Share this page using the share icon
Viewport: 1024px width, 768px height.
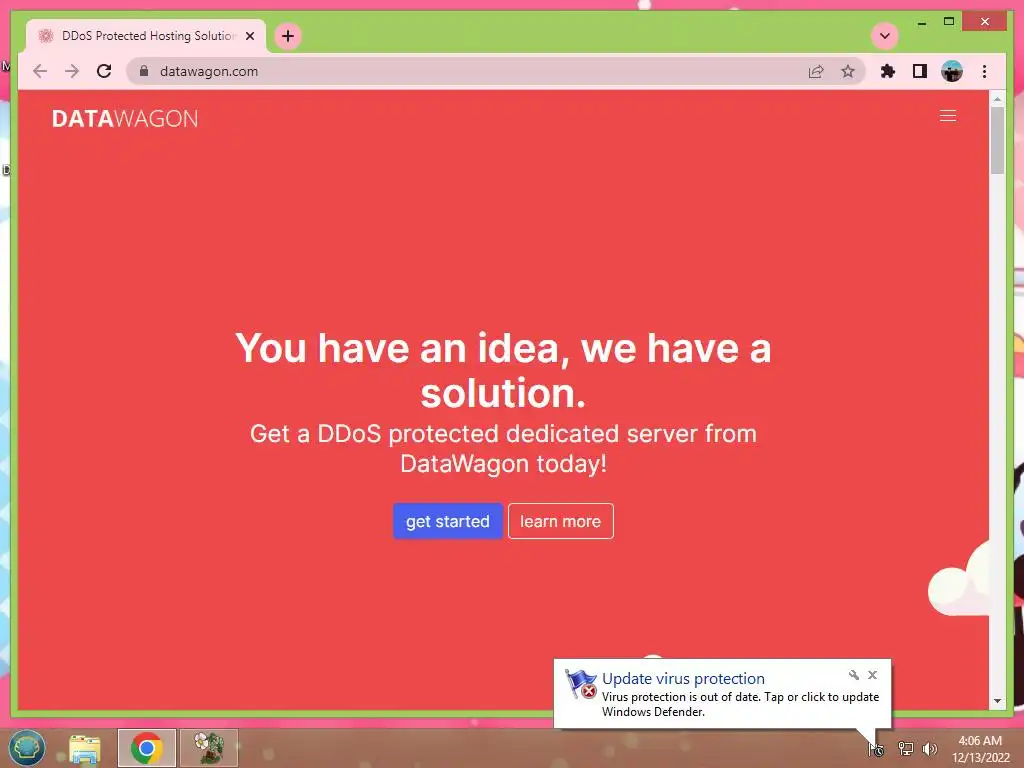tap(816, 71)
